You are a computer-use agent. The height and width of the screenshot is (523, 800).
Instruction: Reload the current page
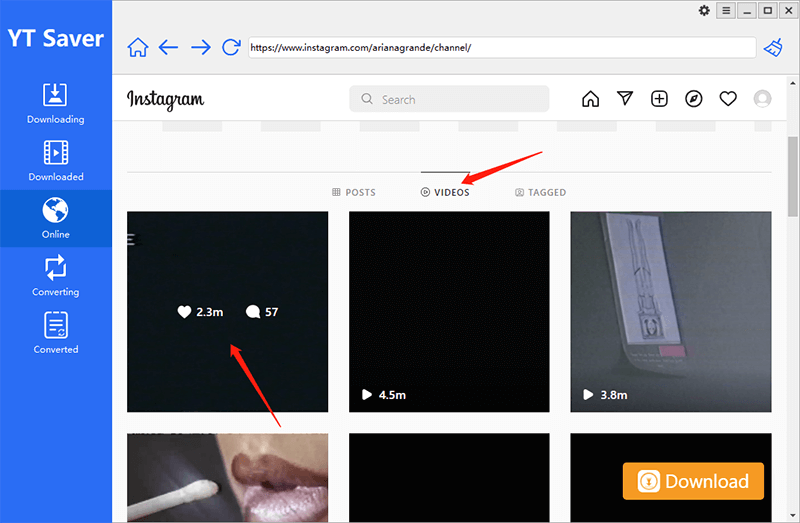(x=231, y=47)
